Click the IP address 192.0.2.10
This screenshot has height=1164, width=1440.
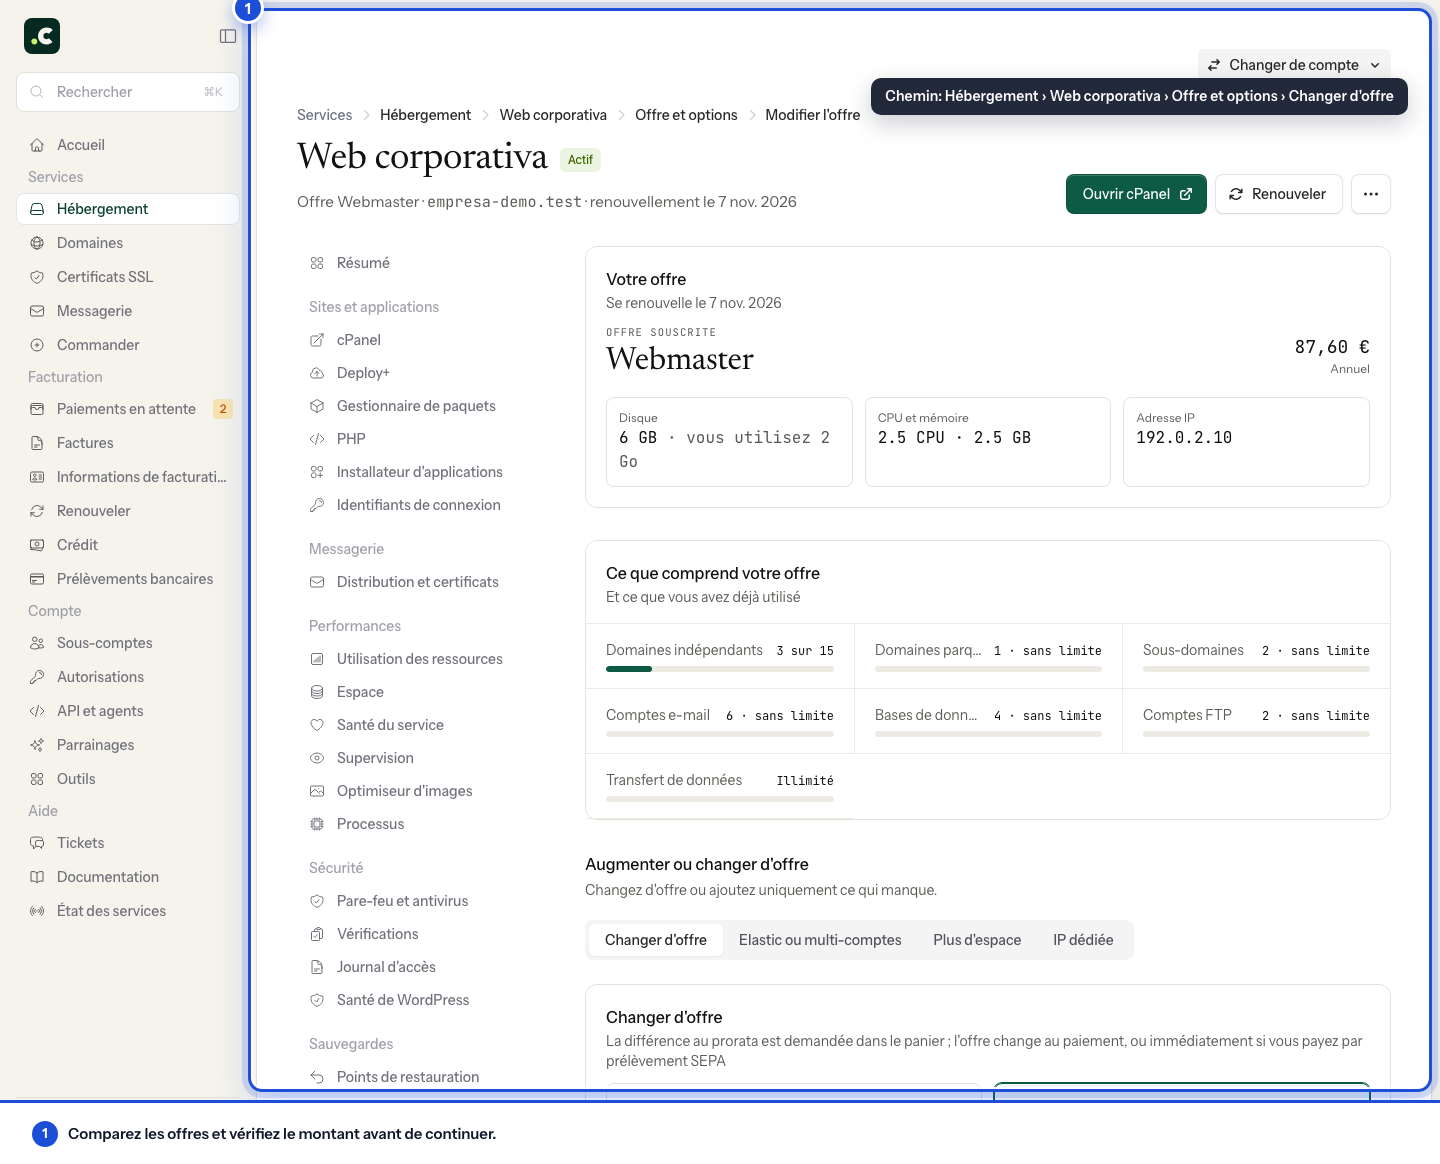pos(1184,438)
